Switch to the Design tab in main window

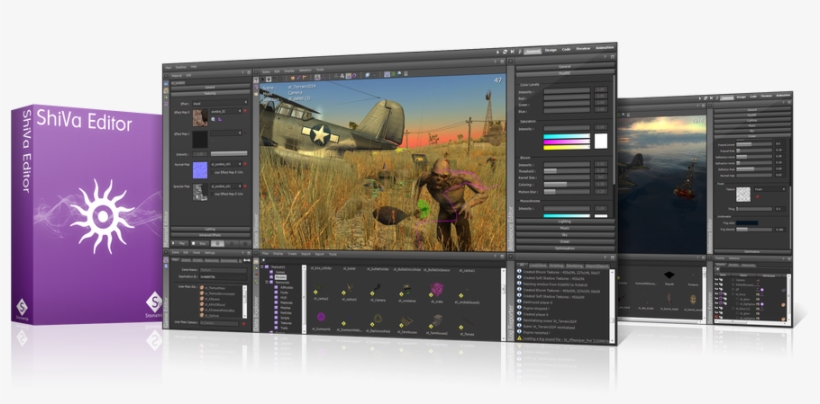[551, 50]
